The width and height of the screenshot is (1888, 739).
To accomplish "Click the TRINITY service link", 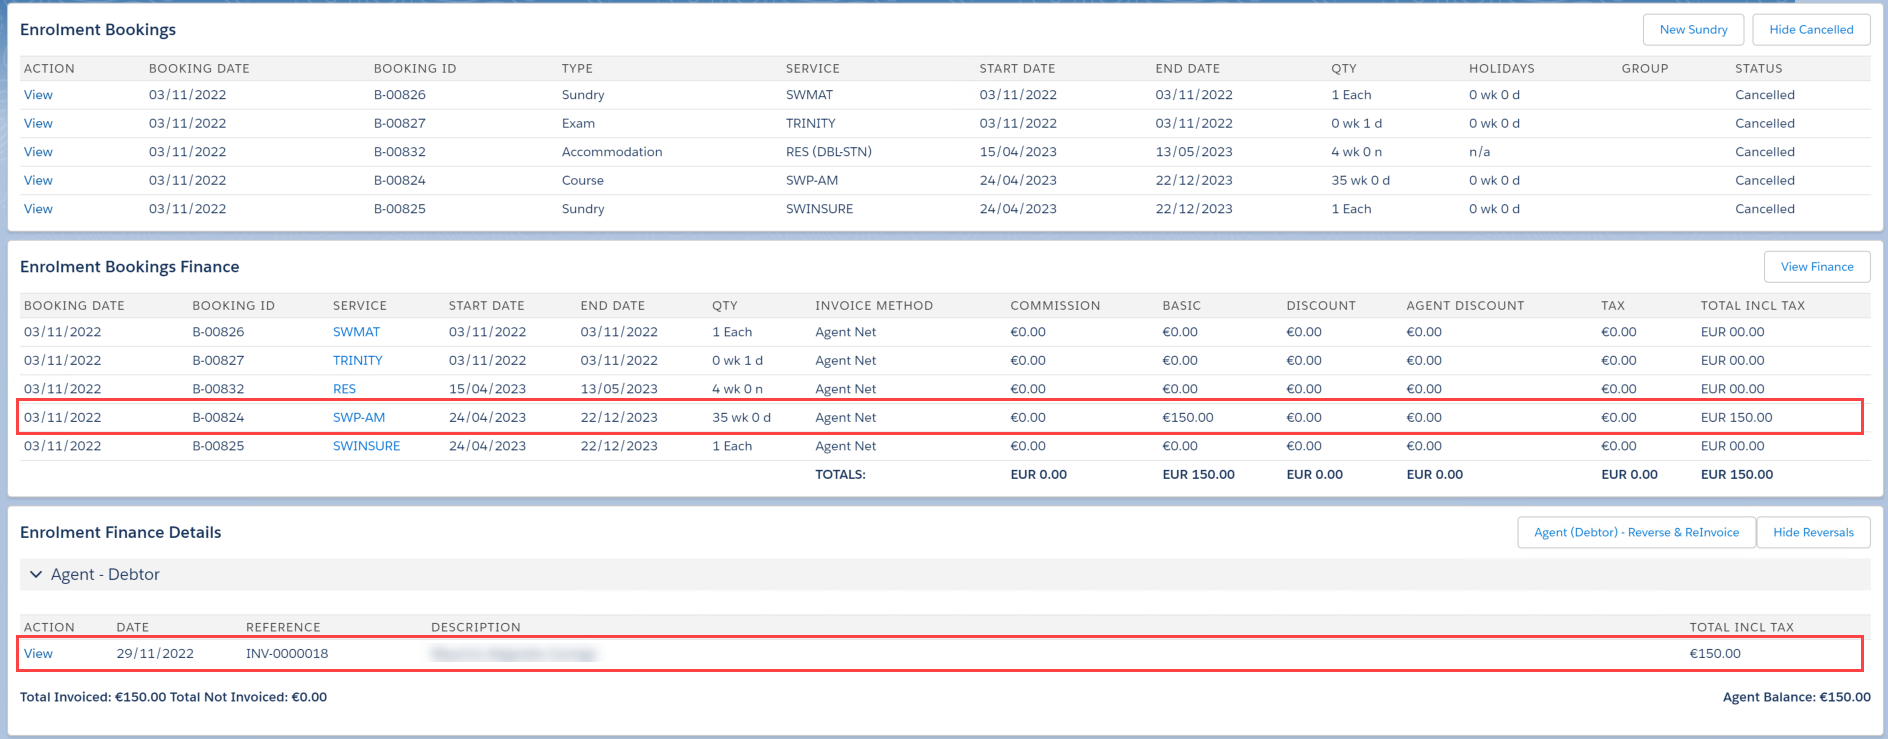I will [x=357, y=361].
